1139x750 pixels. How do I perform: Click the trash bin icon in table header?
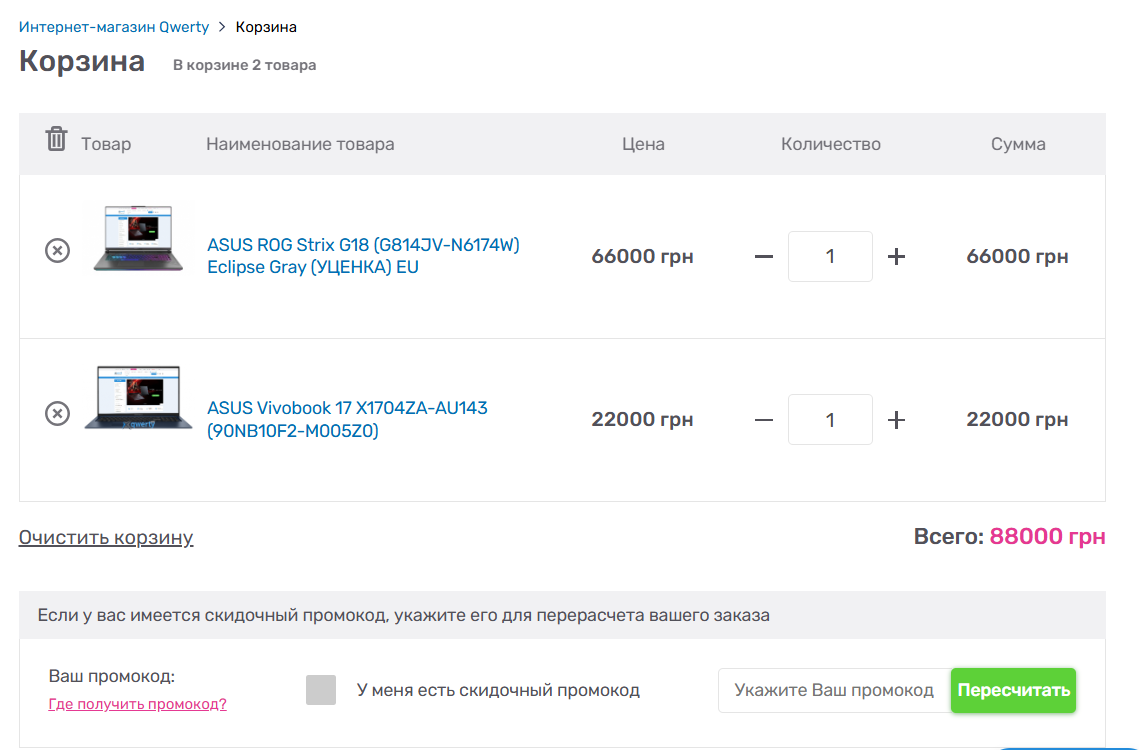click(x=56, y=139)
